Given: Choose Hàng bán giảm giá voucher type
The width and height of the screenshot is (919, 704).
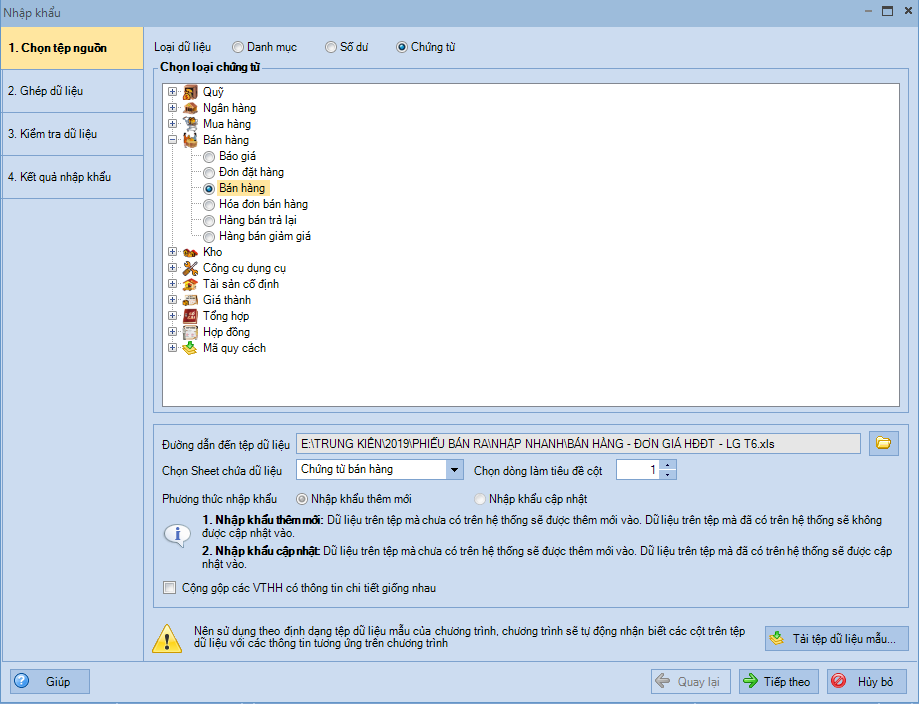Looking at the screenshot, I should click(x=209, y=236).
